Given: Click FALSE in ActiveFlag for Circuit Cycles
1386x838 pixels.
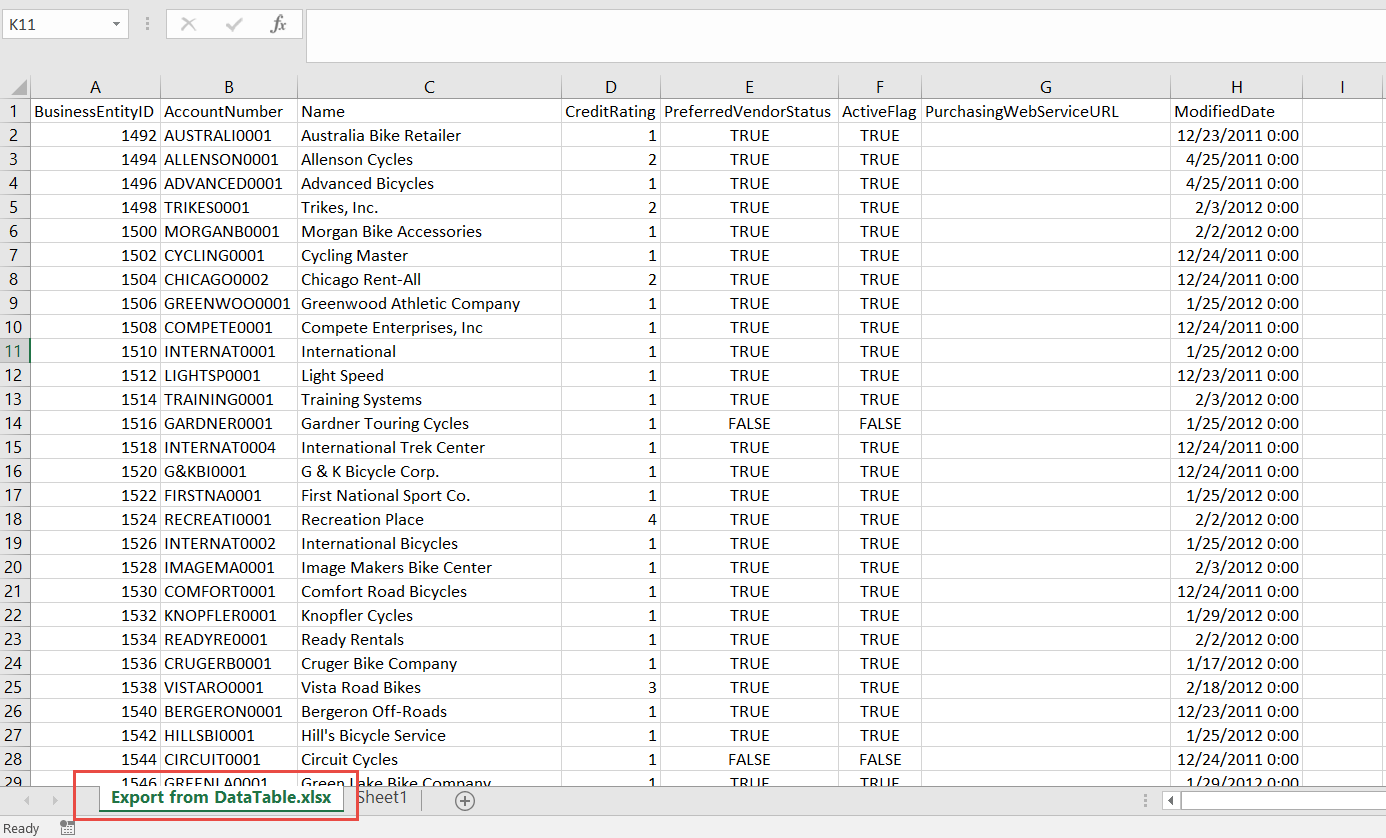Looking at the screenshot, I should (880, 759).
